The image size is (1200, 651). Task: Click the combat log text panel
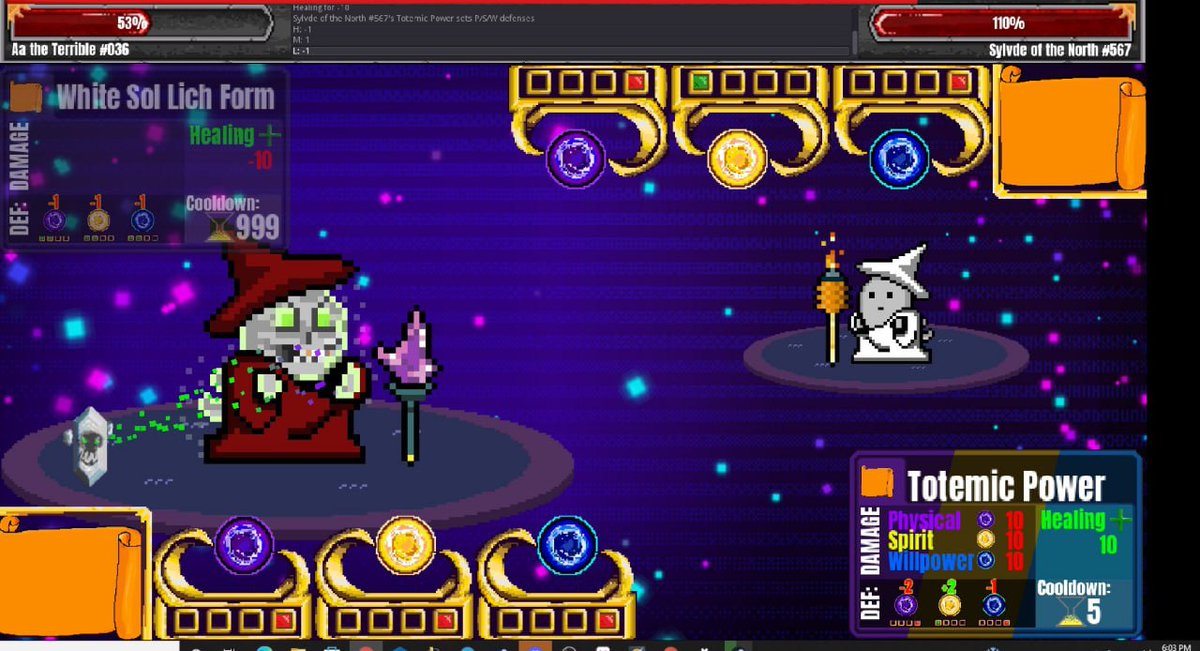coord(570,30)
